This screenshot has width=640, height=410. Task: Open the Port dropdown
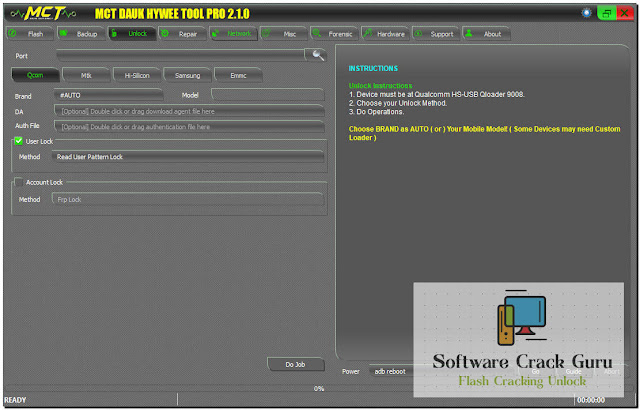point(182,55)
